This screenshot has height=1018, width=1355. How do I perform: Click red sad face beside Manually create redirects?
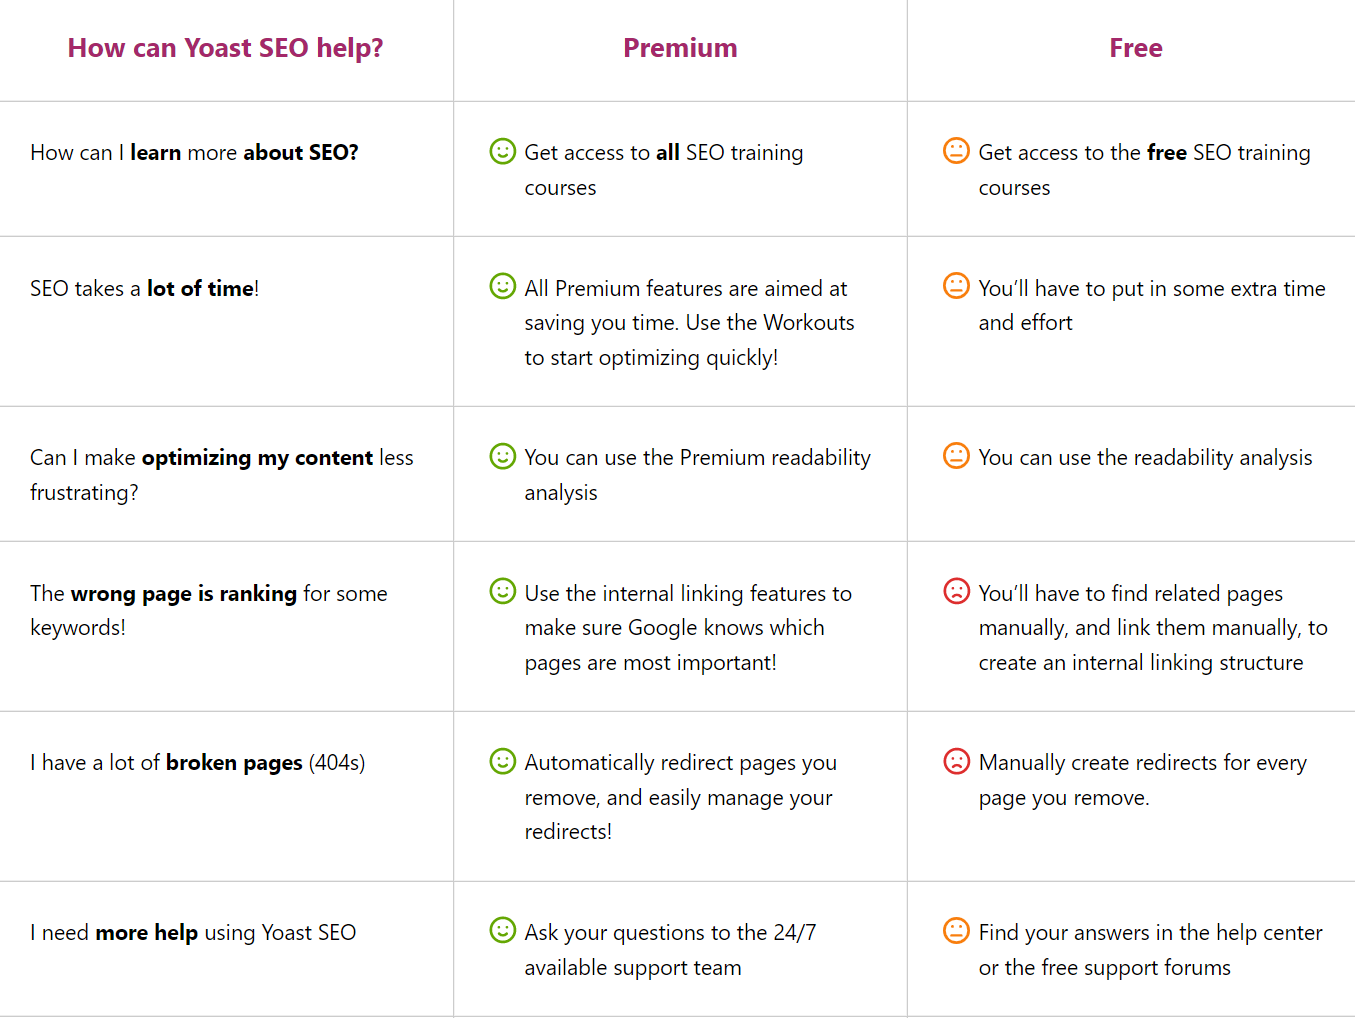[956, 761]
